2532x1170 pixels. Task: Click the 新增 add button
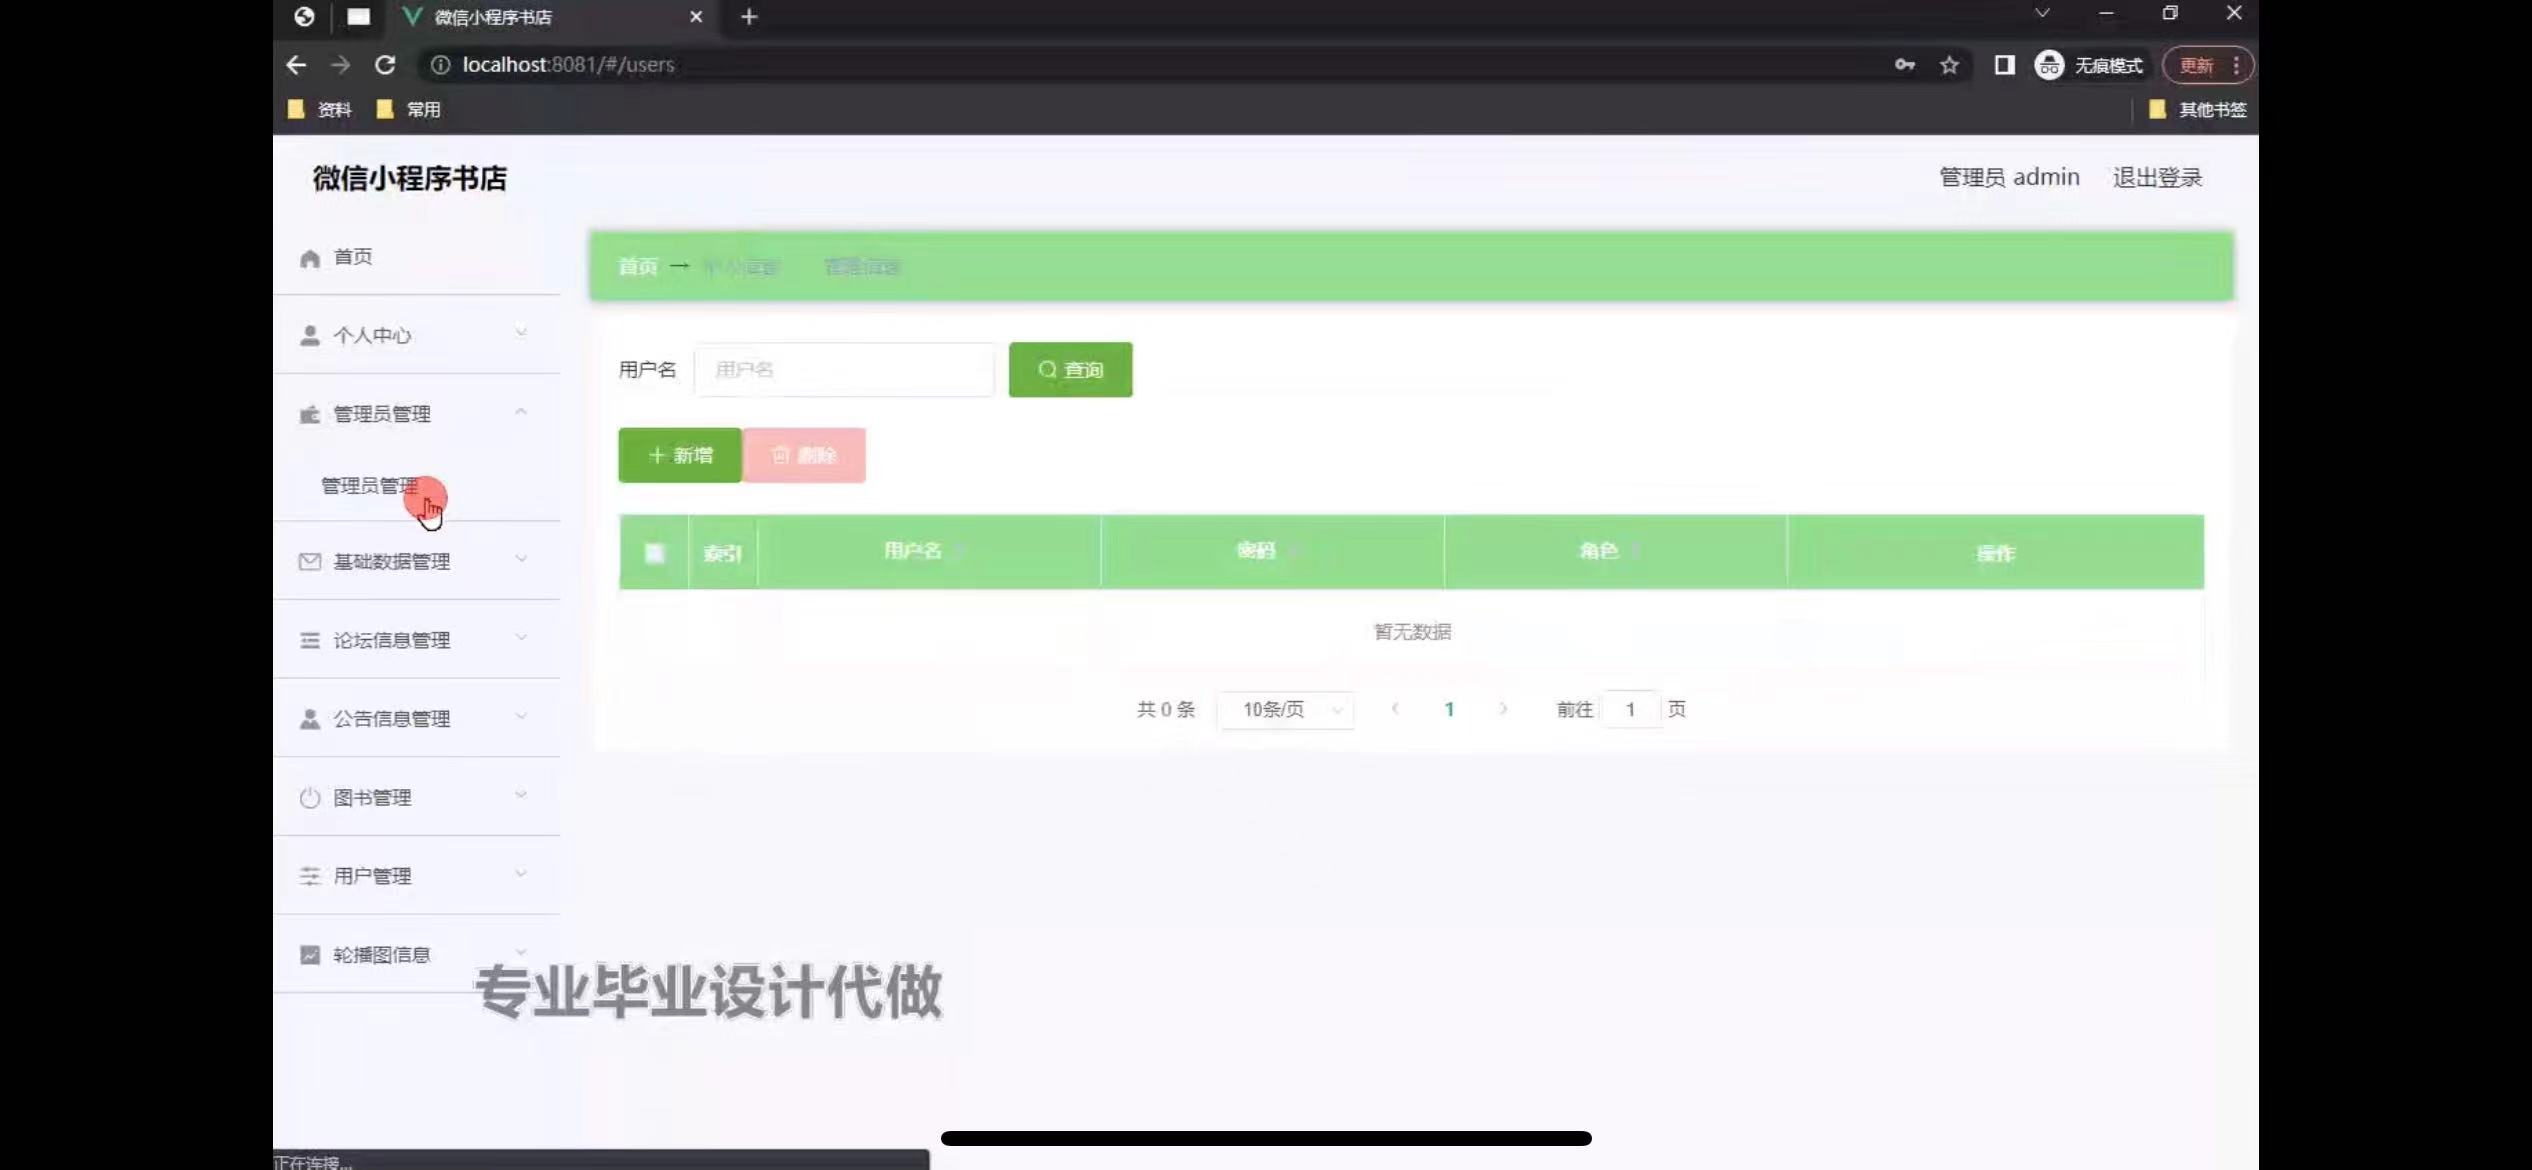(x=680, y=456)
